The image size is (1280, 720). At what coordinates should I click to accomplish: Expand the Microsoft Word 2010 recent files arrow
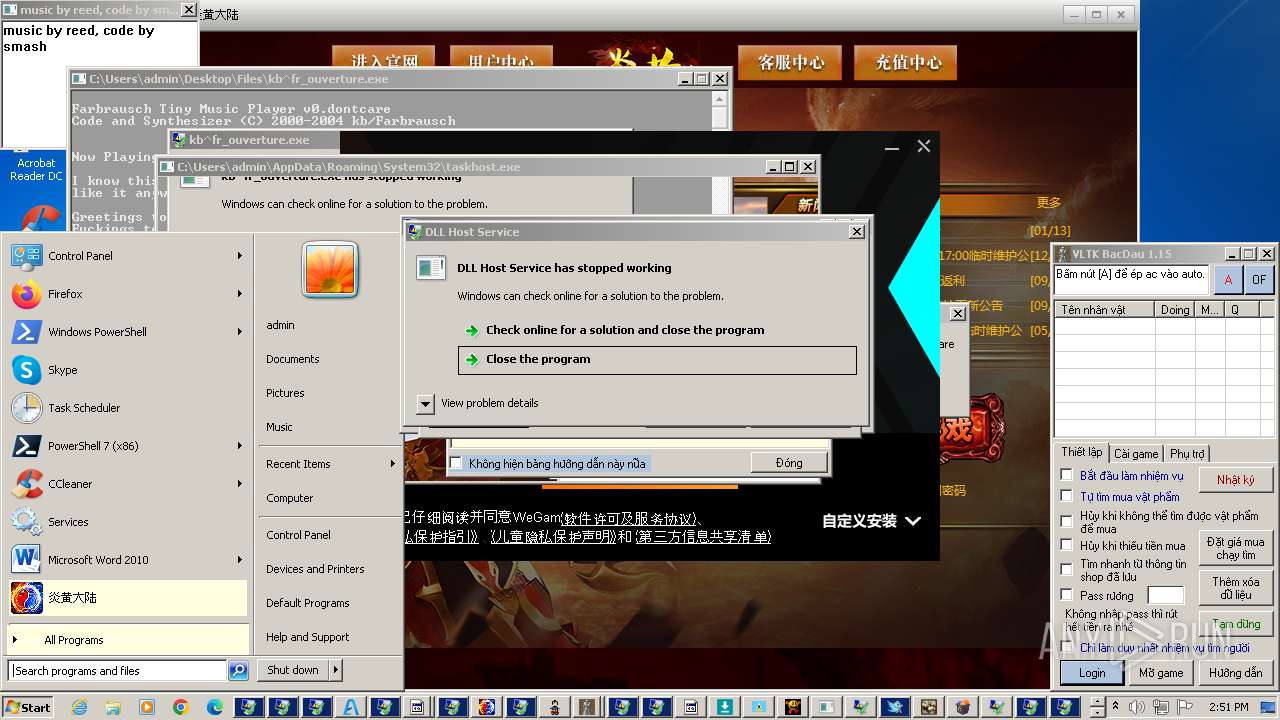coord(240,560)
